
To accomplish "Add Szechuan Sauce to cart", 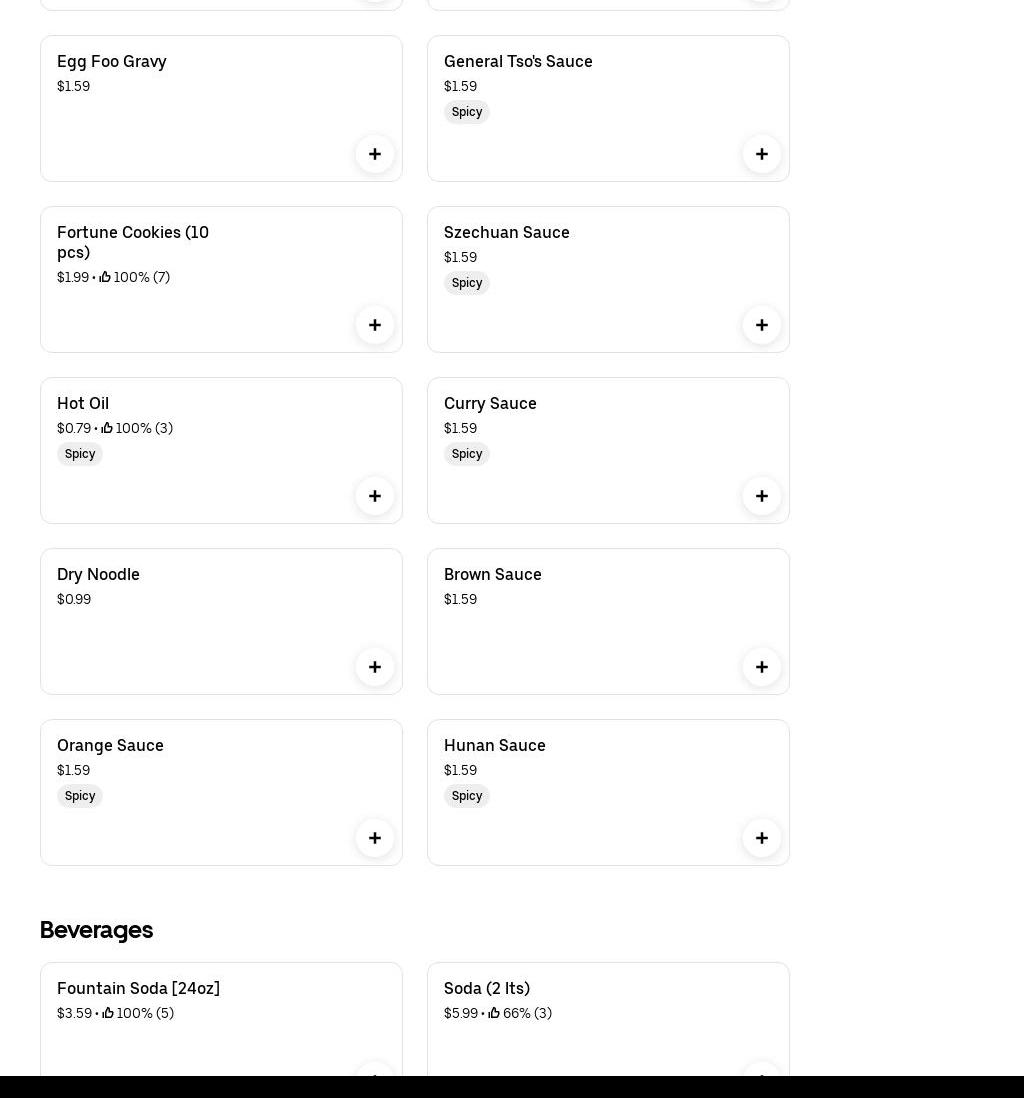I will (762, 325).
